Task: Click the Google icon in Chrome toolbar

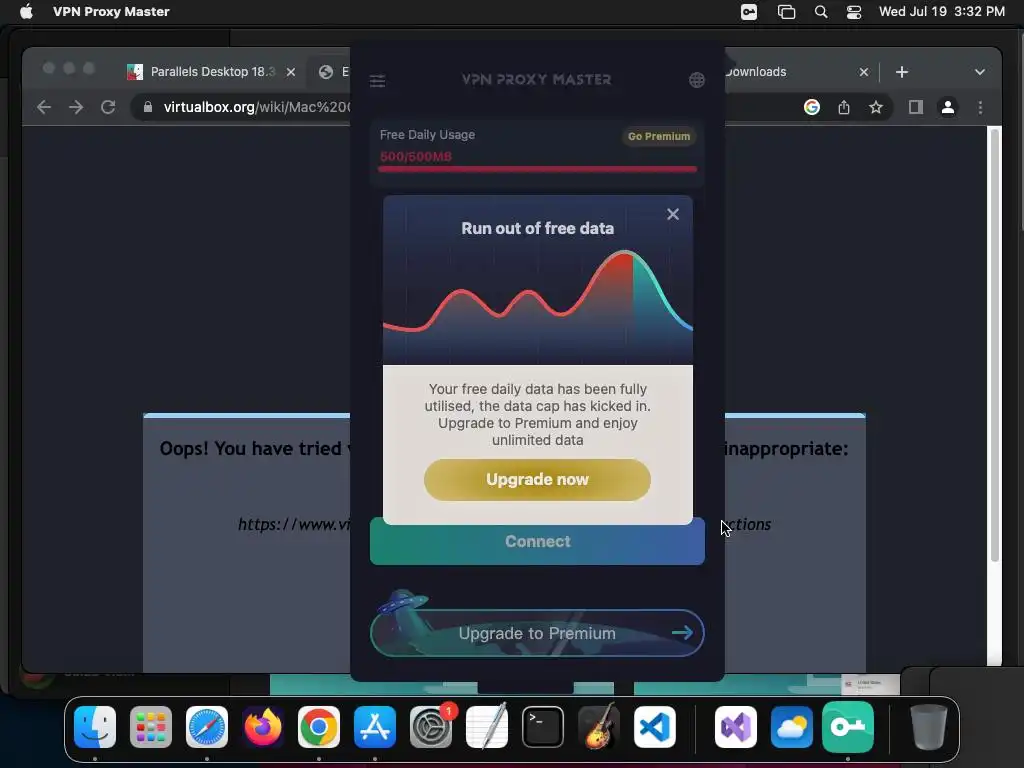Action: coord(812,107)
